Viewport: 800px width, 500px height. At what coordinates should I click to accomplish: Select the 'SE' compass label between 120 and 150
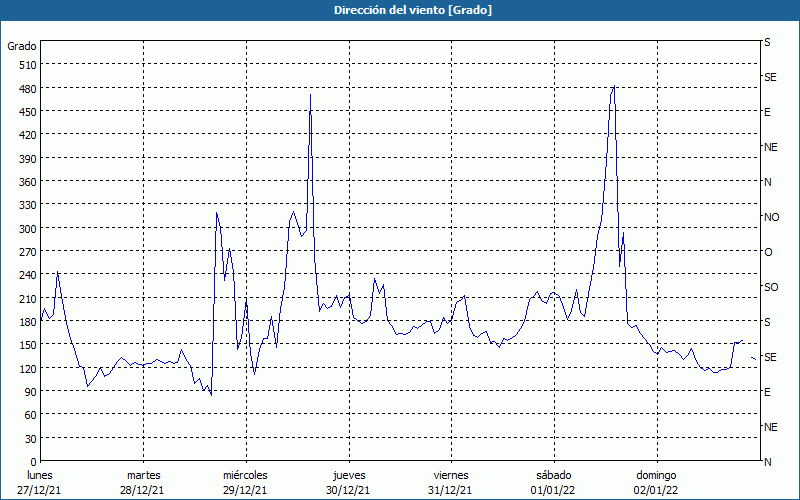coord(770,357)
